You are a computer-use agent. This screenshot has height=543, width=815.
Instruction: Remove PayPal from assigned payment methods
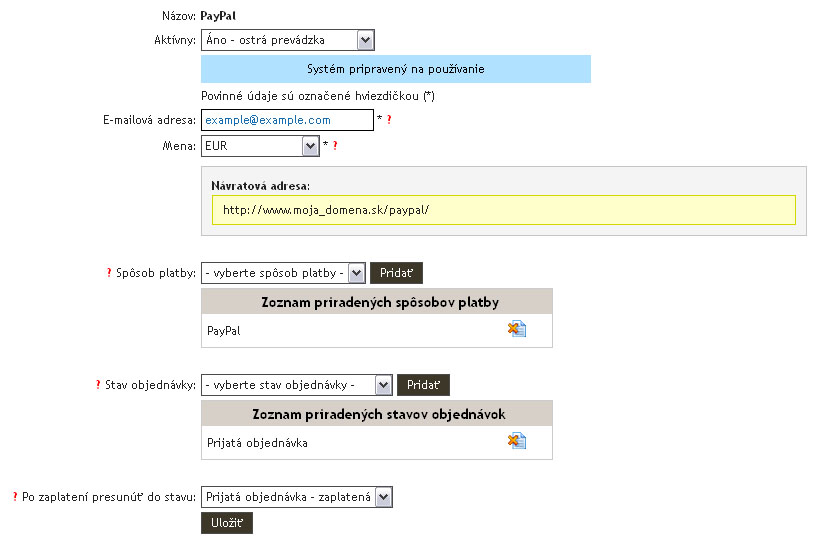(x=516, y=329)
